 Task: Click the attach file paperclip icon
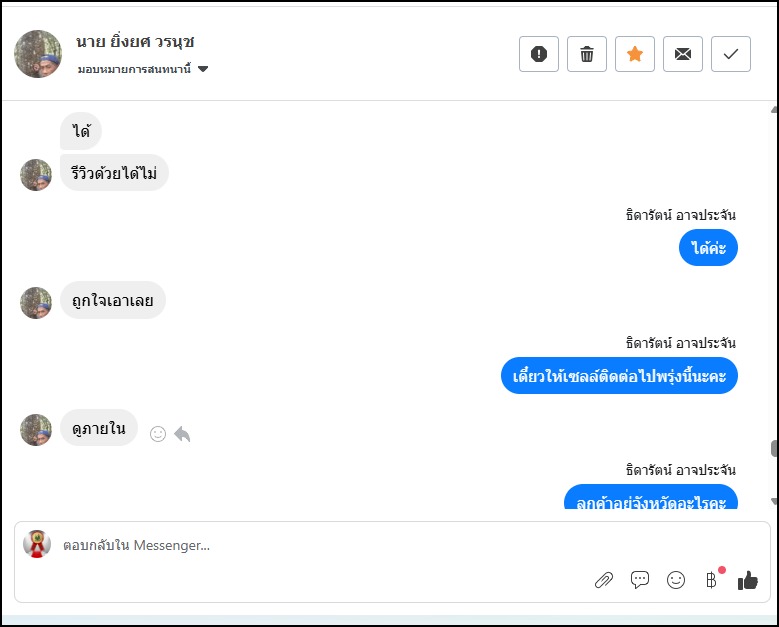click(604, 580)
